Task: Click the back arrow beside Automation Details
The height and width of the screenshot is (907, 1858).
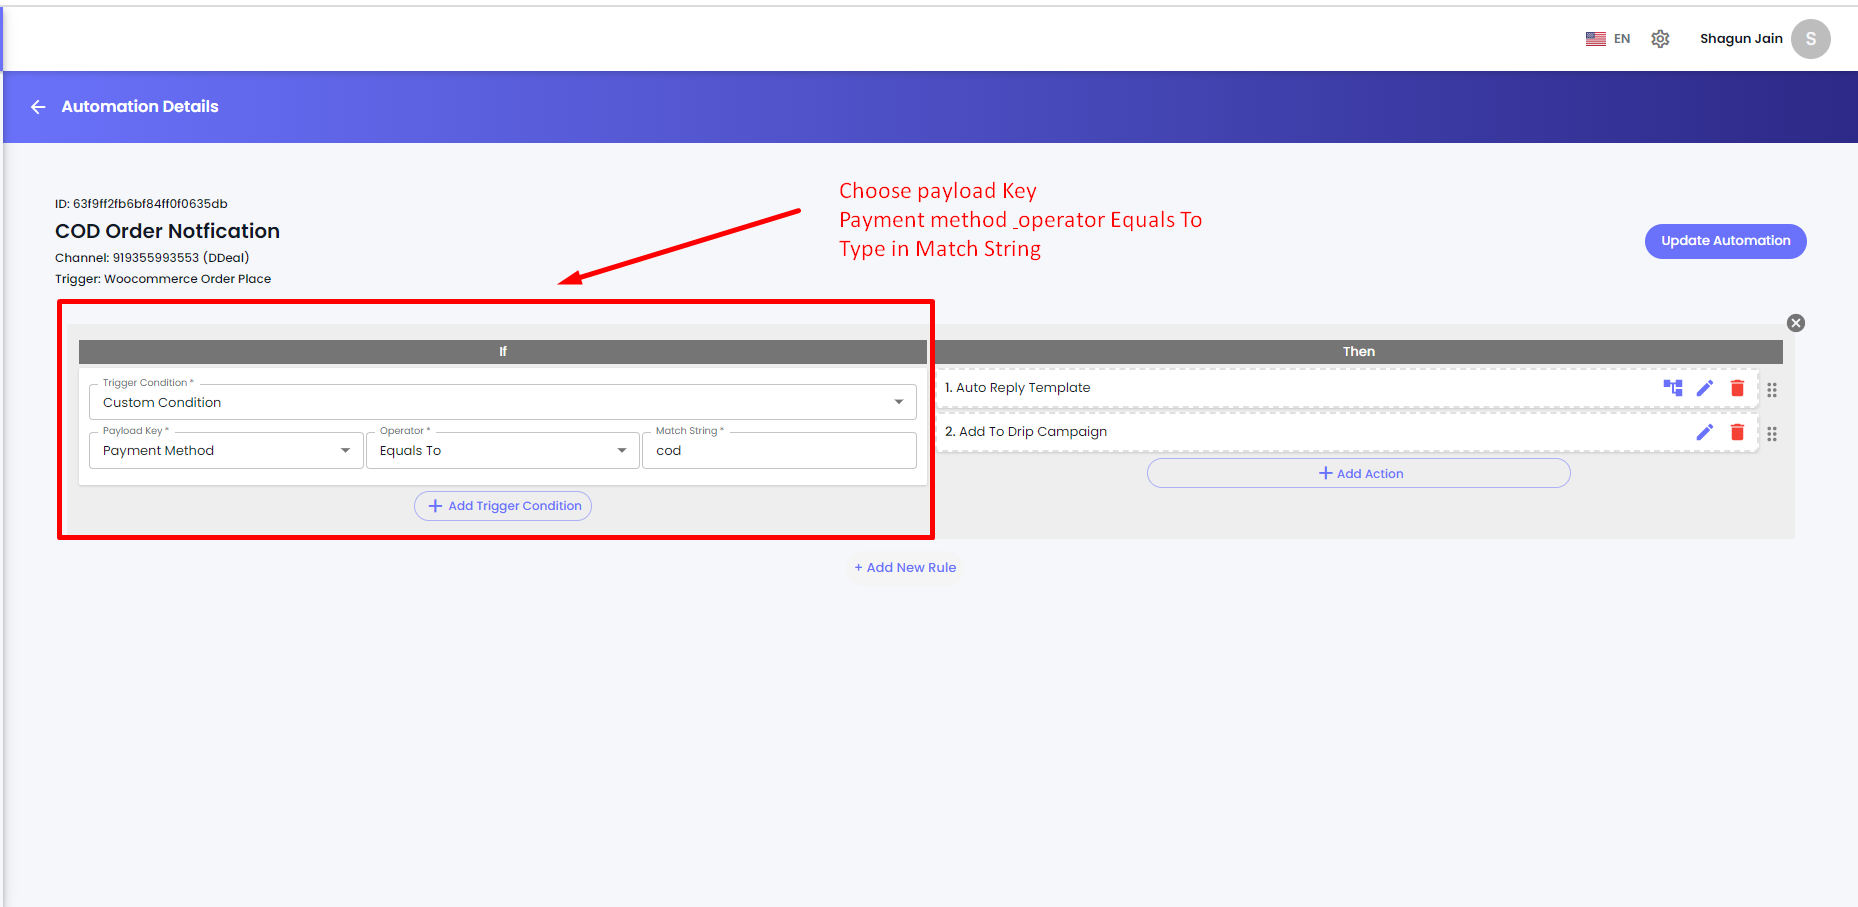Action: tap(39, 107)
